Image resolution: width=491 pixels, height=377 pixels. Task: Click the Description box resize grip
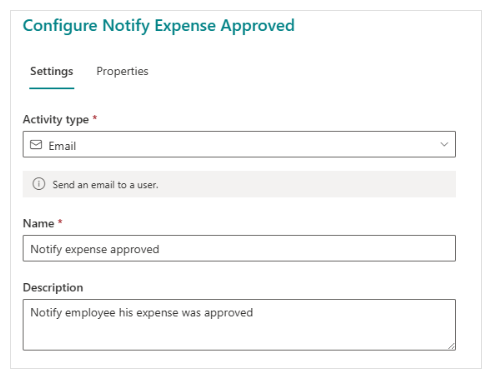451,346
